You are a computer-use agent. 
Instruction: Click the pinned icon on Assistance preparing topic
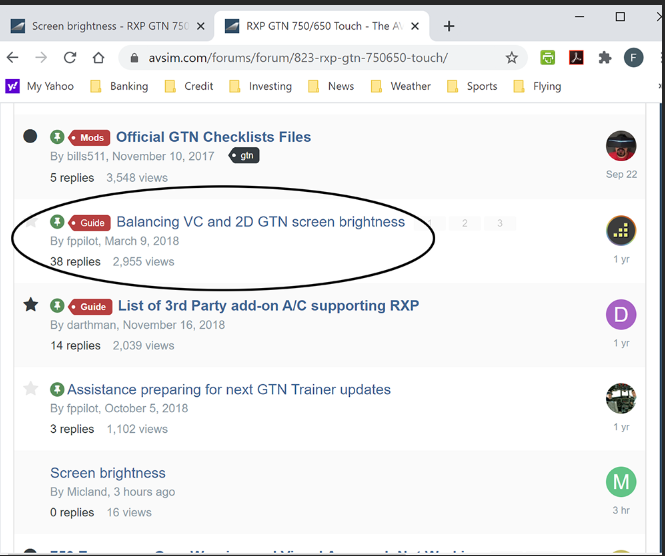coord(57,389)
